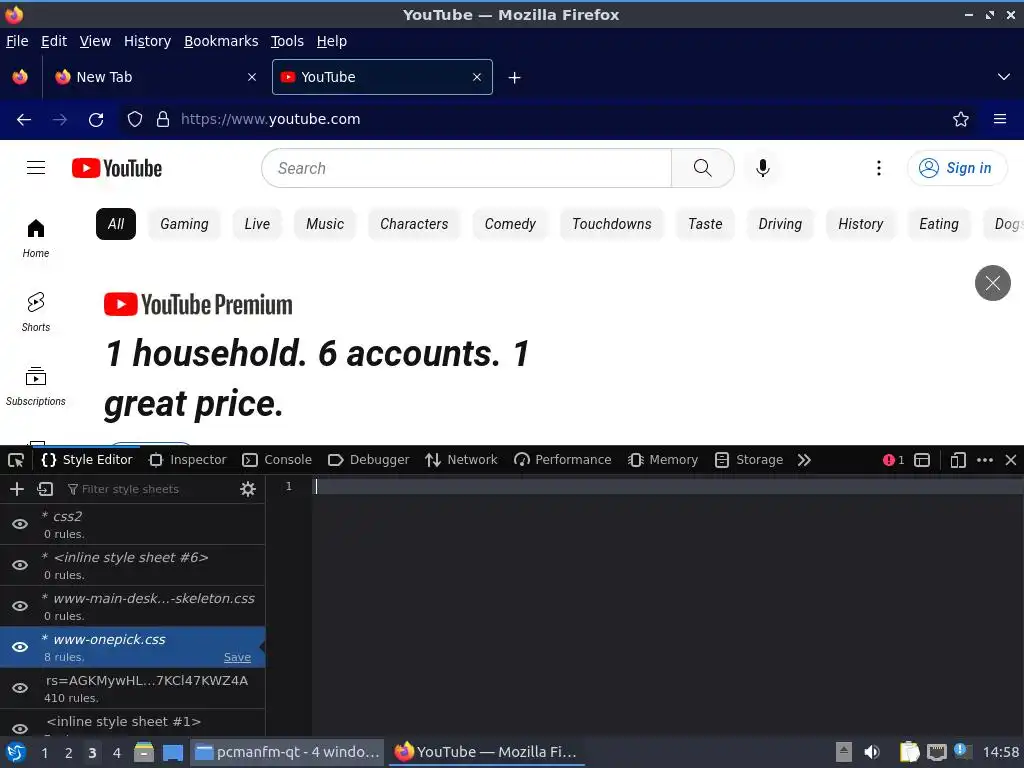Go back using the browser back arrow
Viewport: 1024px width, 768px height.
[24, 120]
